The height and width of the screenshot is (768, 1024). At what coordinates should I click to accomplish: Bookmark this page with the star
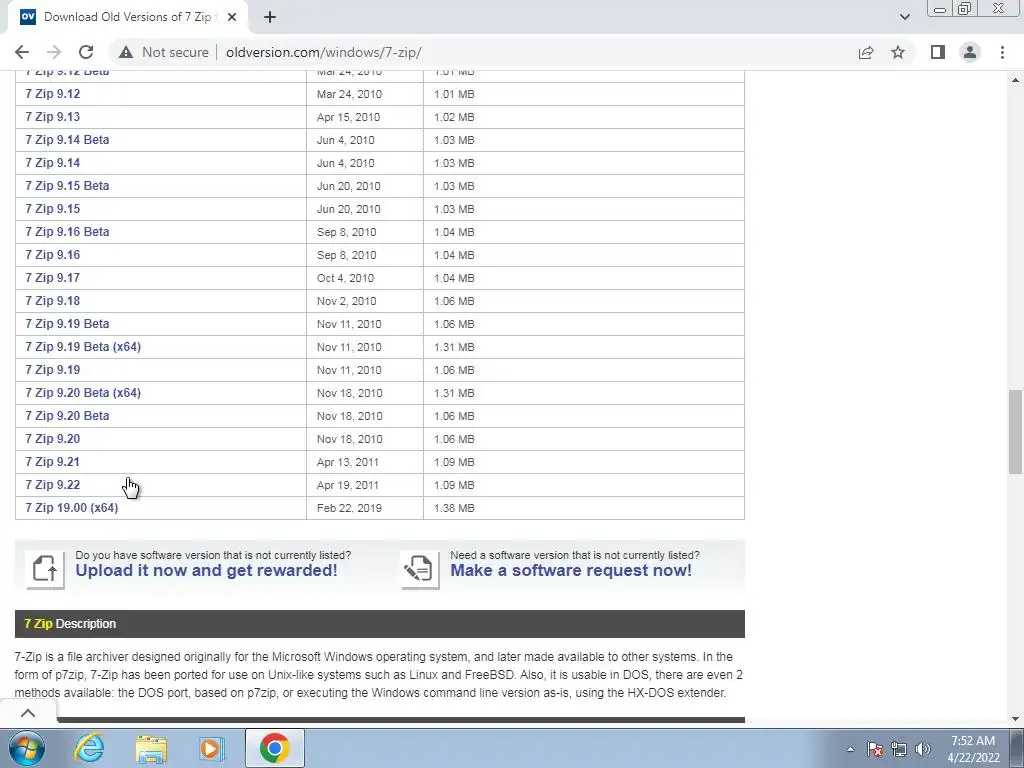[898, 52]
